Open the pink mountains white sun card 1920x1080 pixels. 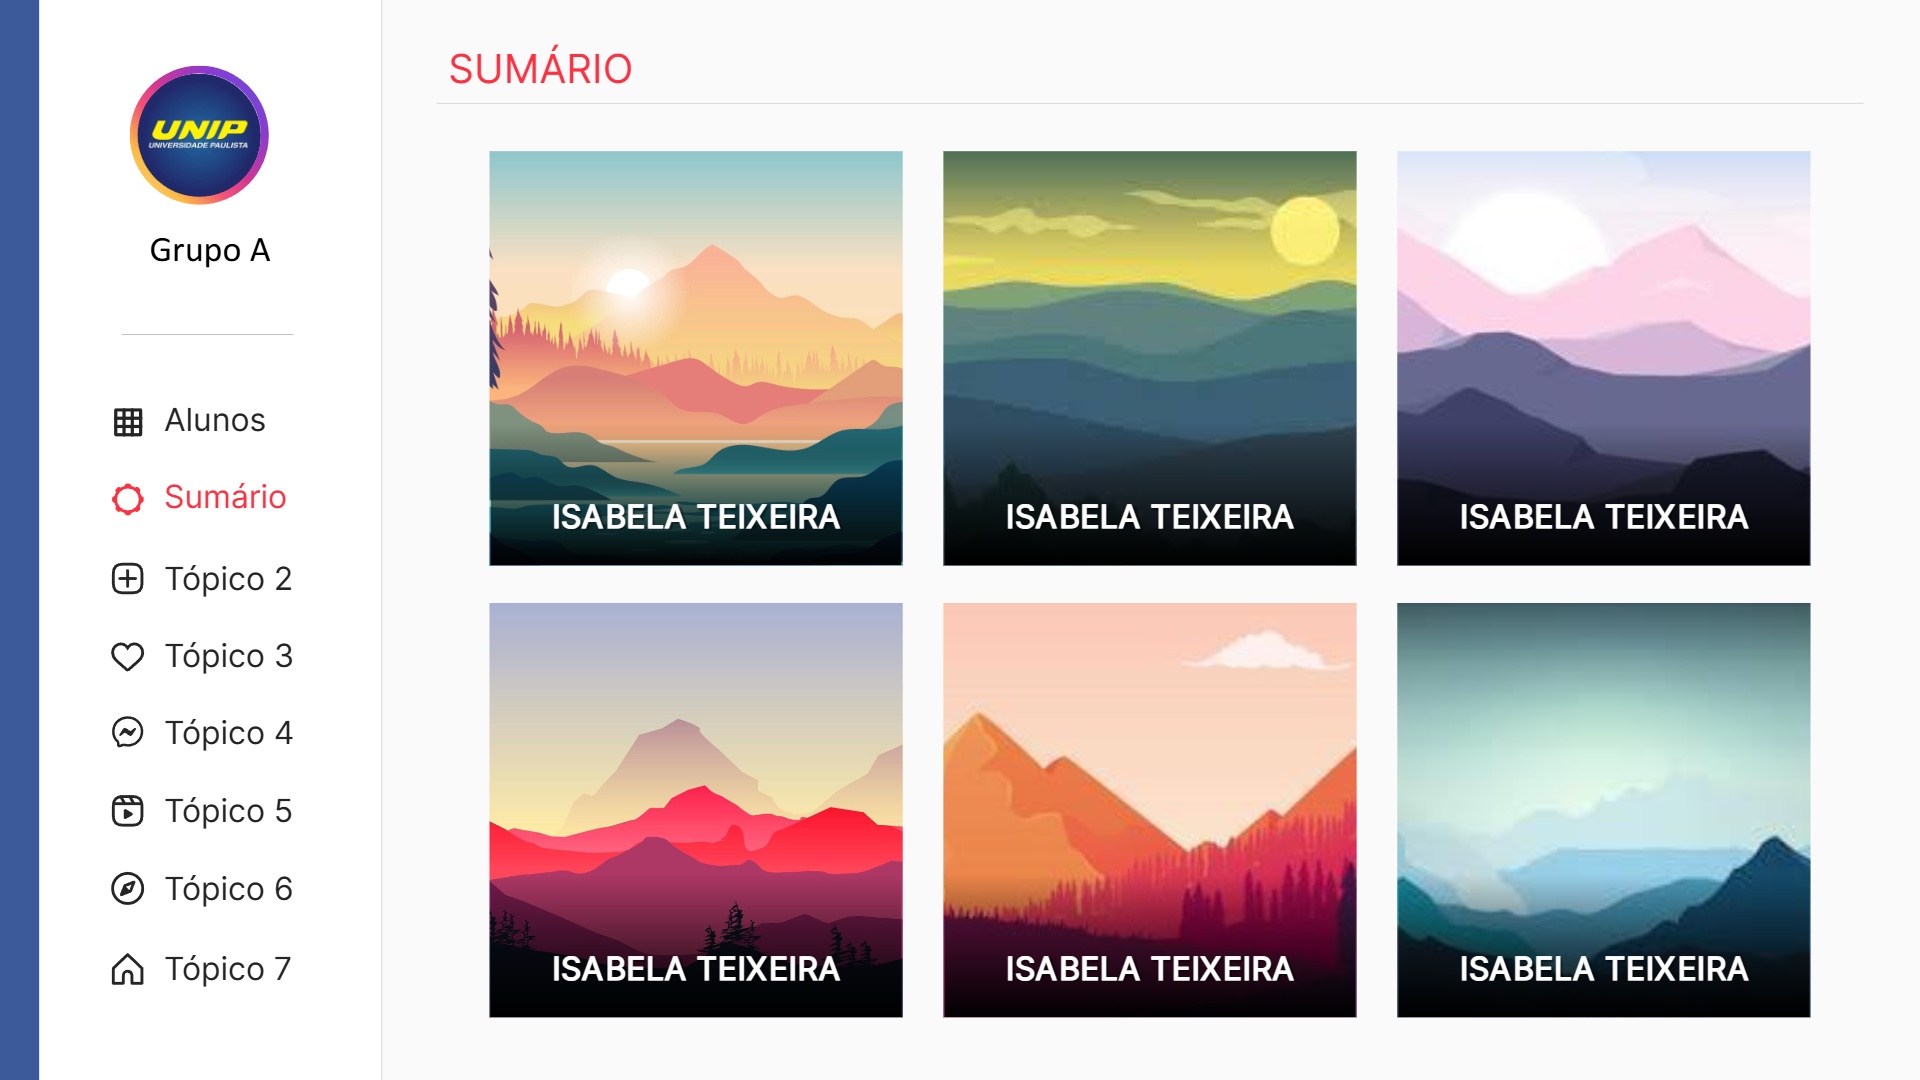(x=1604, y=358)
